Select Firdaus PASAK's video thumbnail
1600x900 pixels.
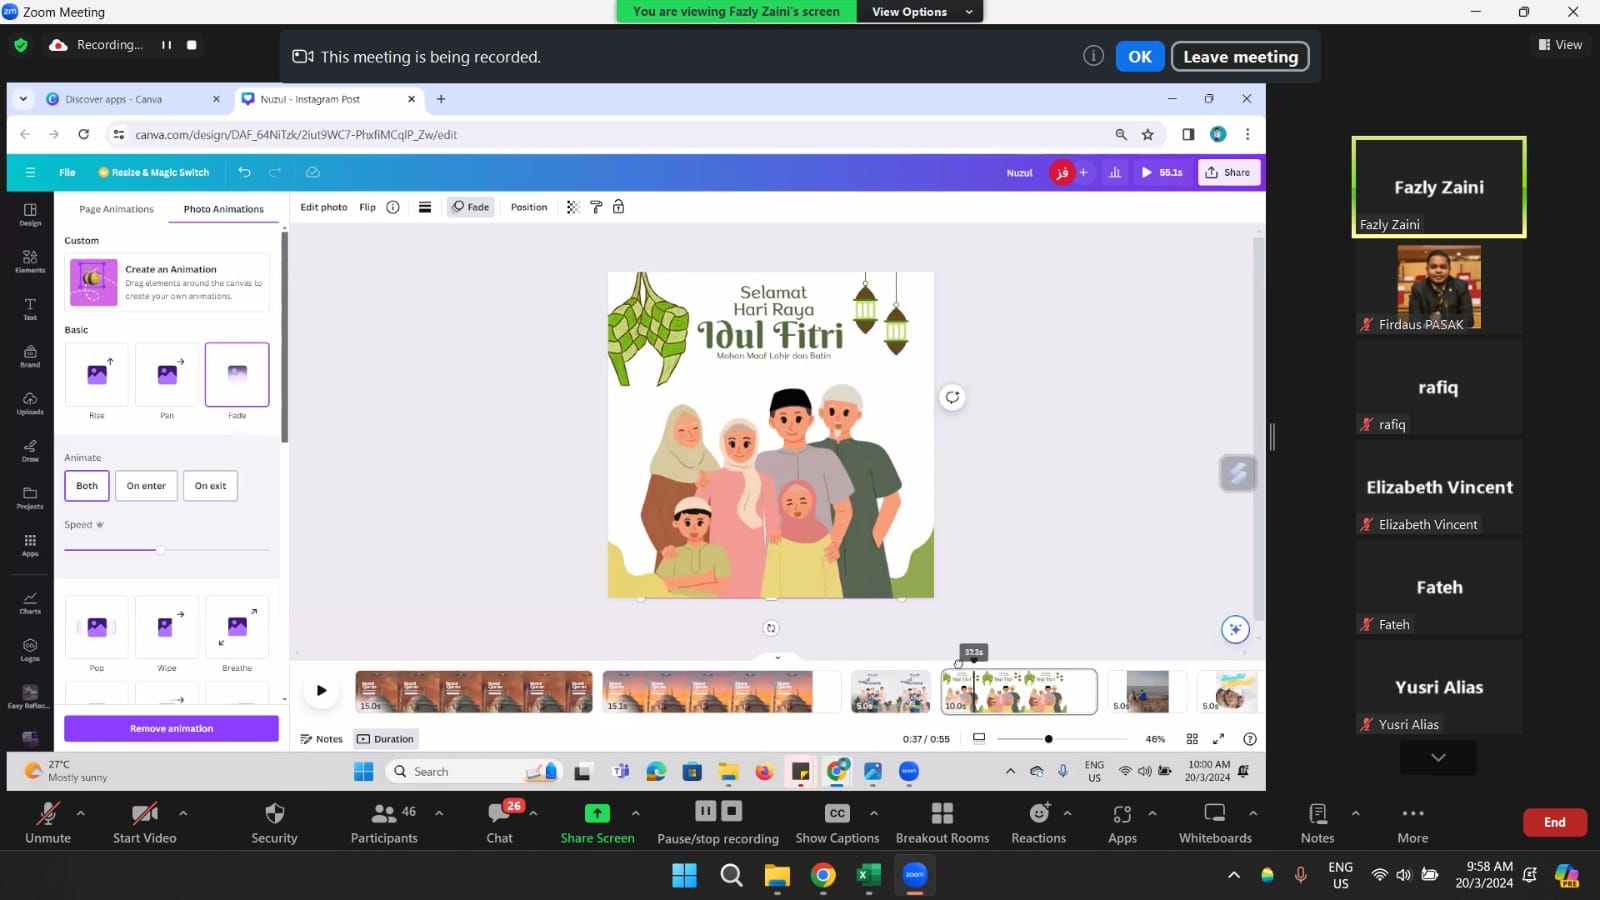point(1438,287)
